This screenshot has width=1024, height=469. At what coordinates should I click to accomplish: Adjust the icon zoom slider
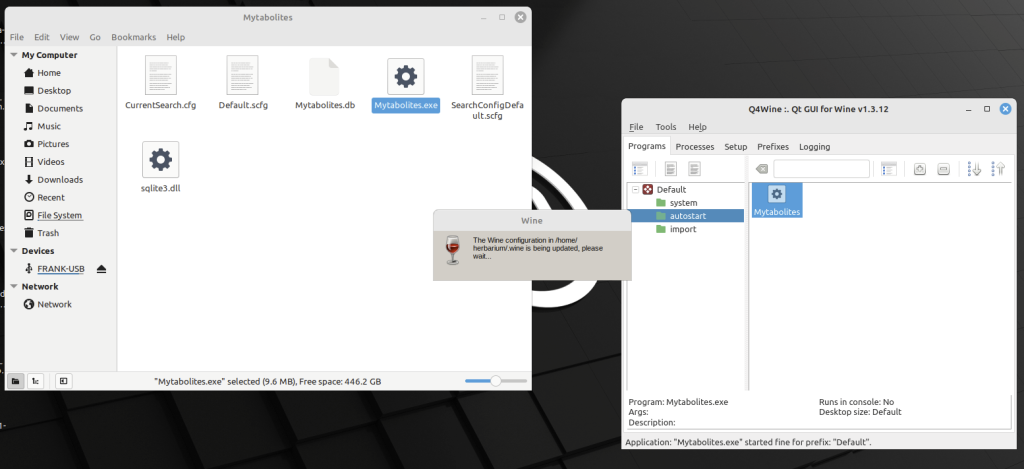click(x=494, y=381)
